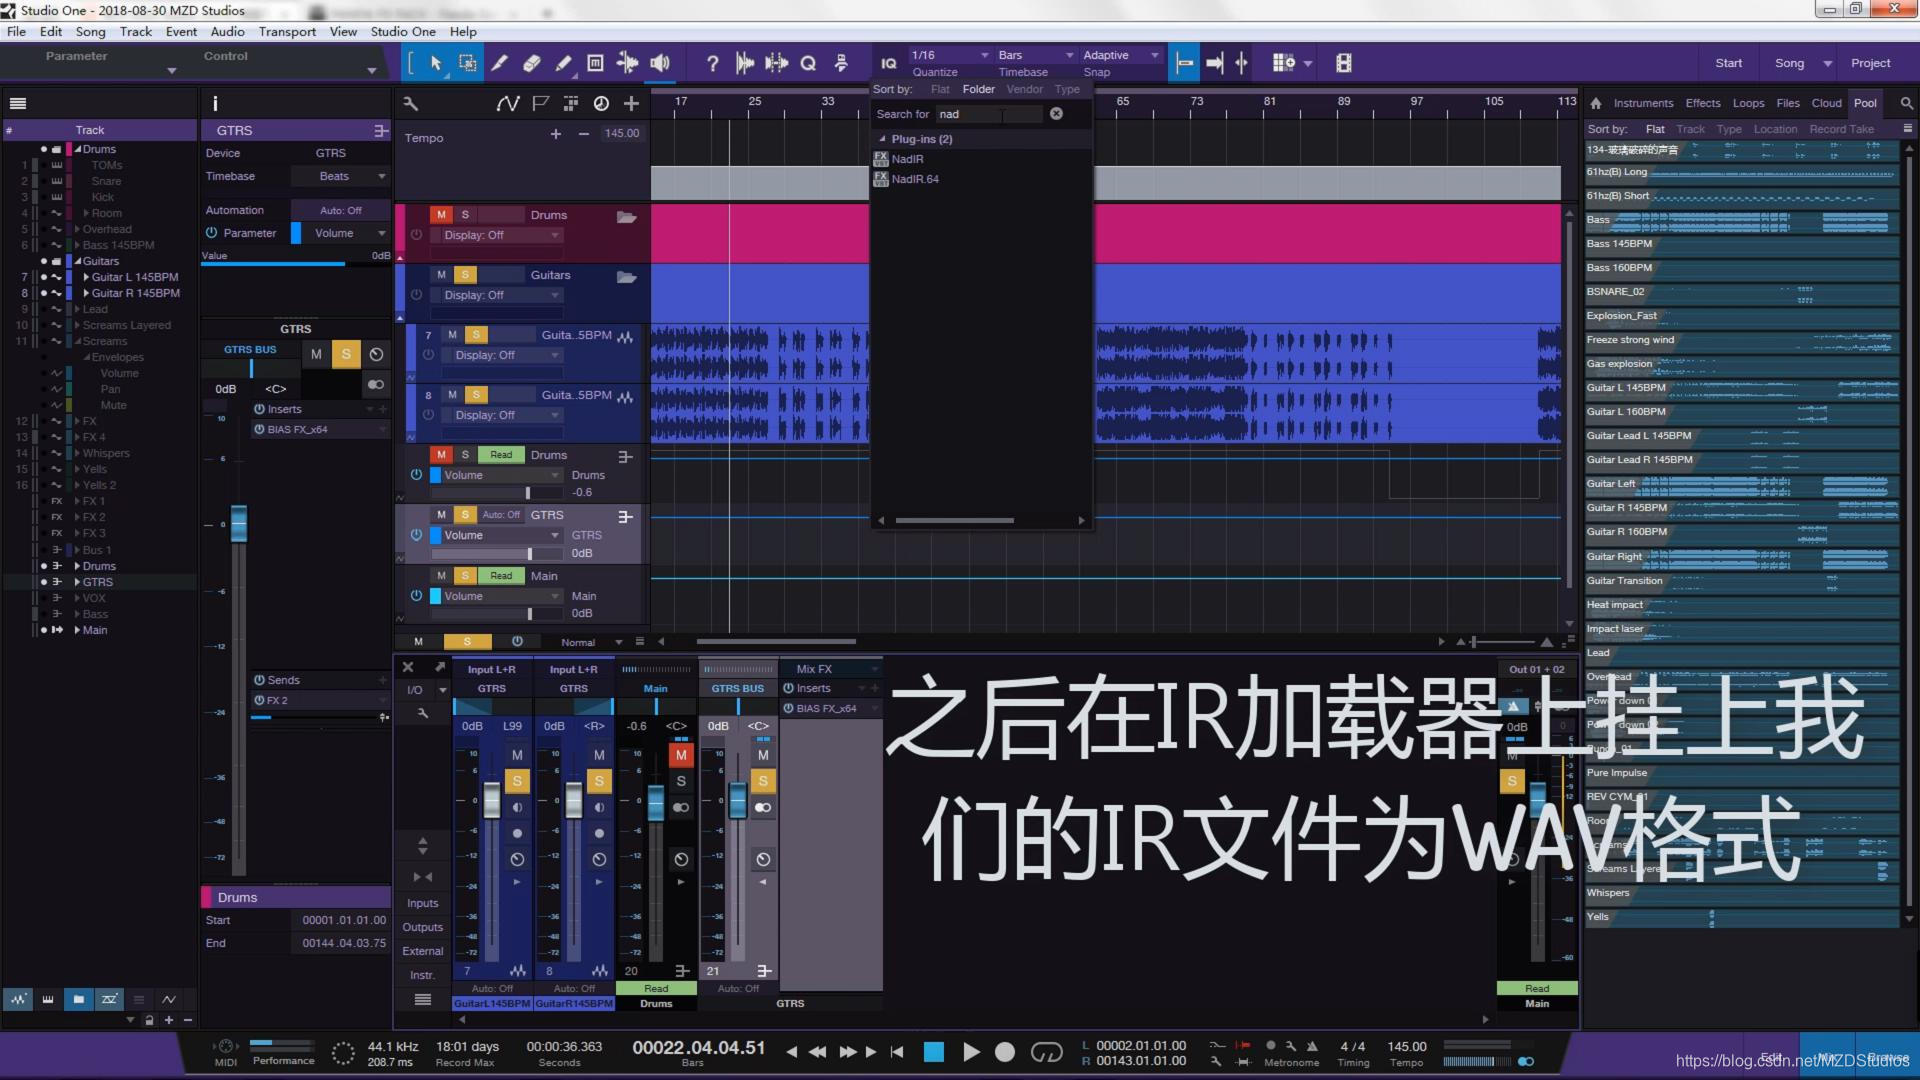Expand the Guitar L 145BPM track
The image size is (1920, 1080).
[86, 277]
